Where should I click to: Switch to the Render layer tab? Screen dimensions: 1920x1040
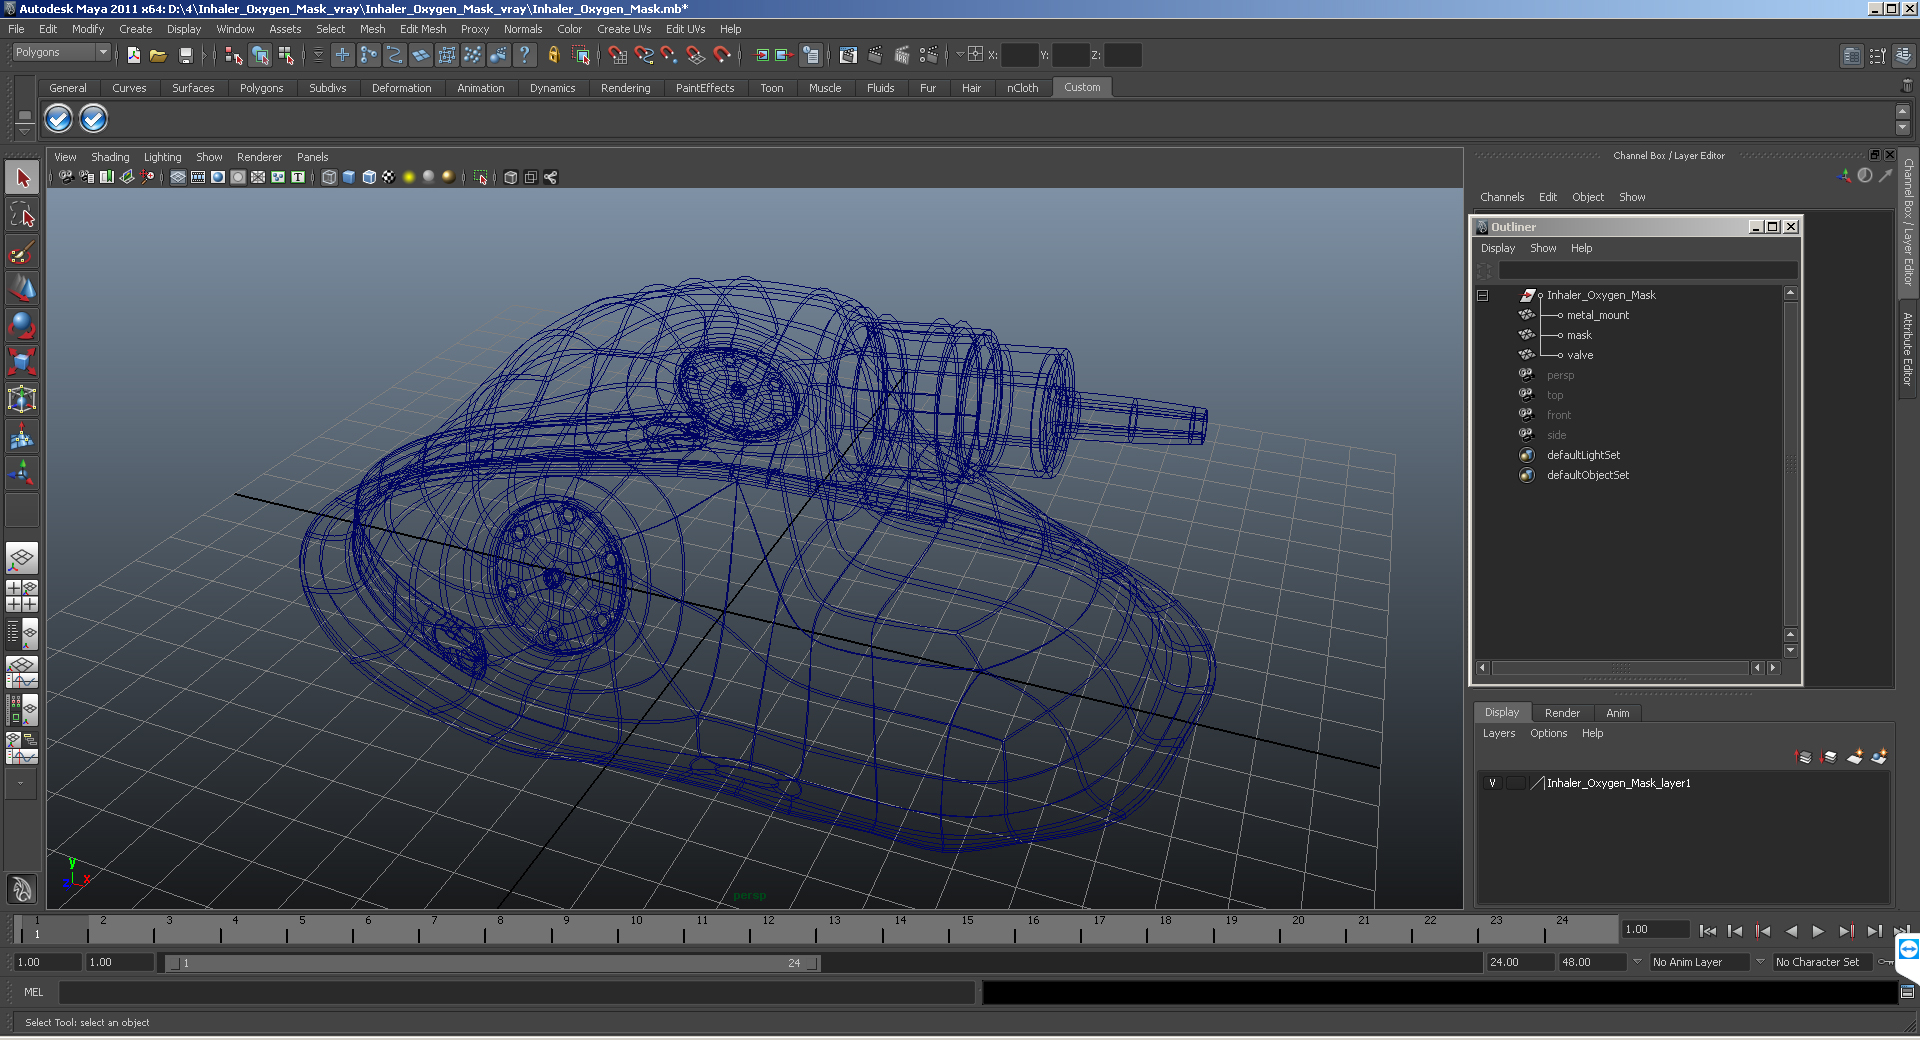pos(1562,713)
